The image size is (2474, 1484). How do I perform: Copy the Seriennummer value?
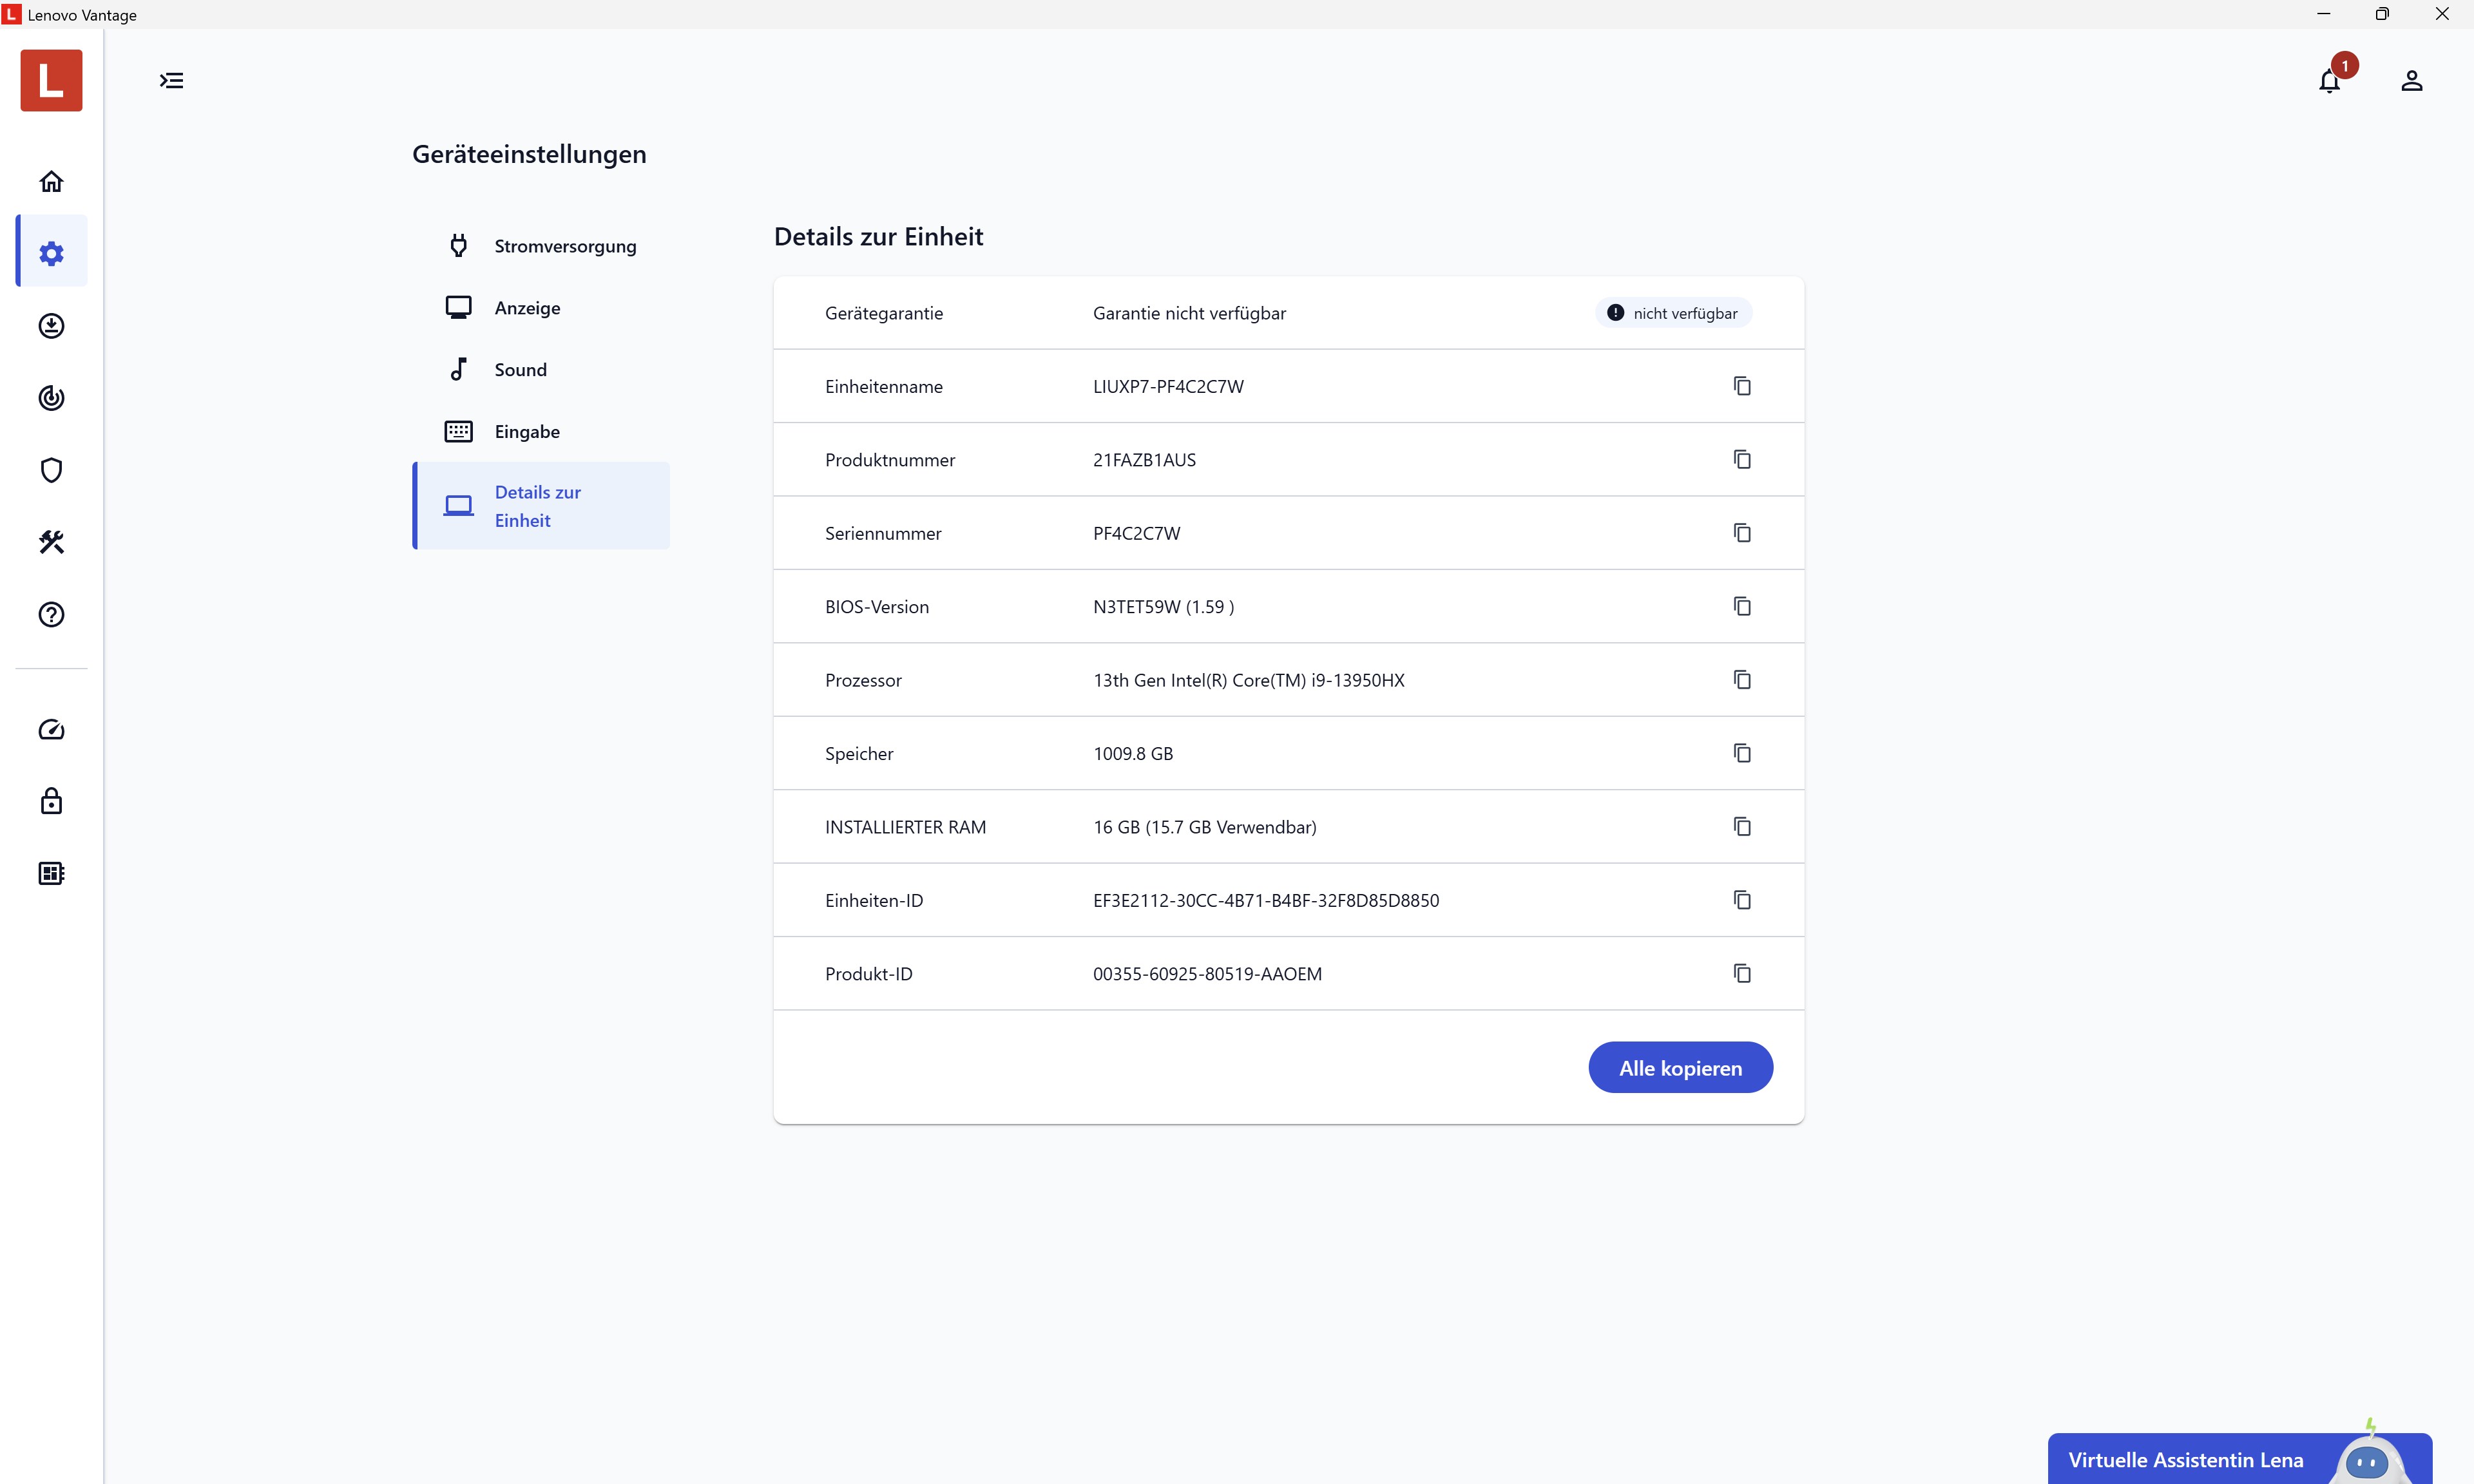(x=1742, y=533)
